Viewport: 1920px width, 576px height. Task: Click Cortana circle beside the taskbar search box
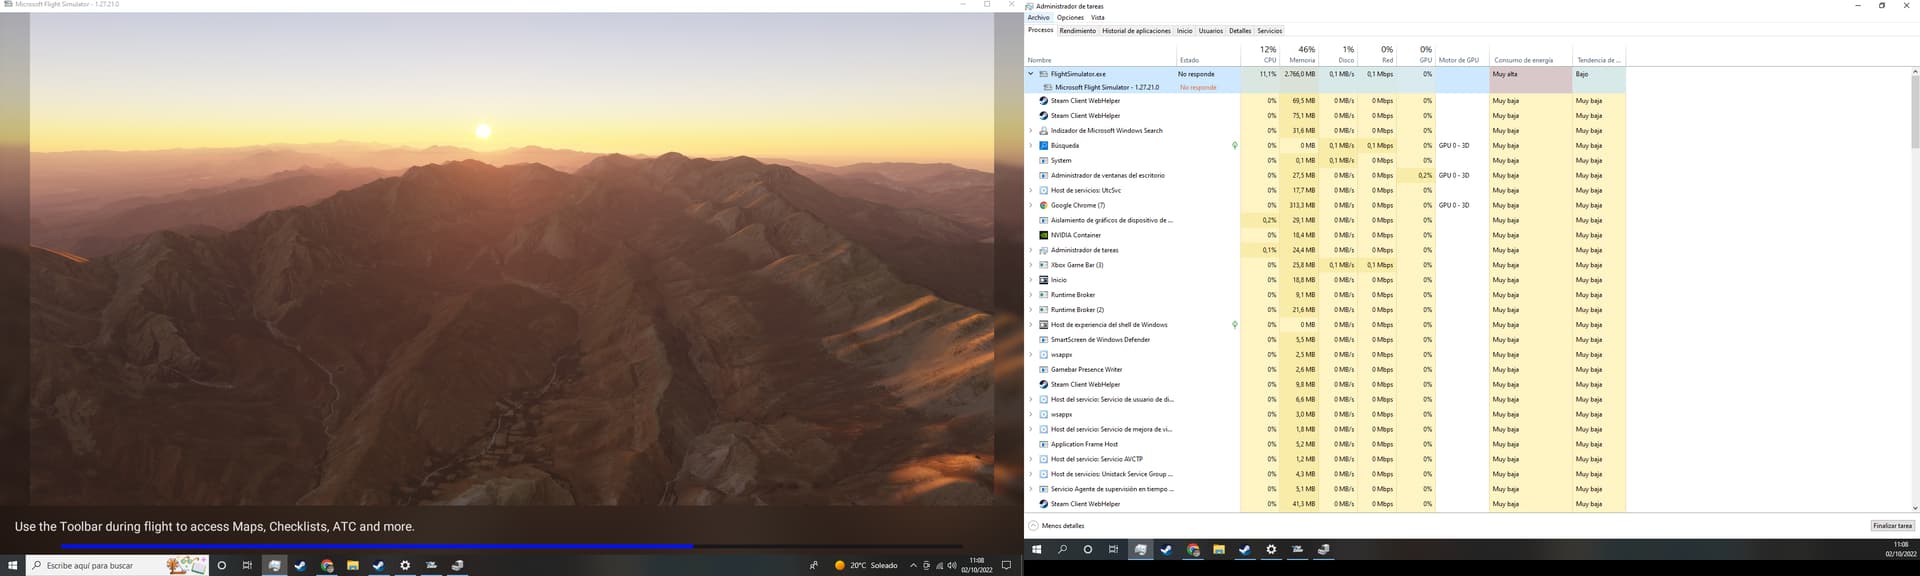click(x=221, y=565)
